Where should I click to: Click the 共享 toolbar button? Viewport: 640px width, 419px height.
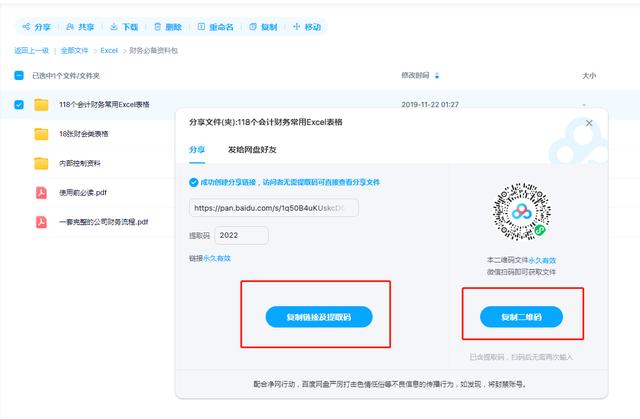tap(83, 27)
